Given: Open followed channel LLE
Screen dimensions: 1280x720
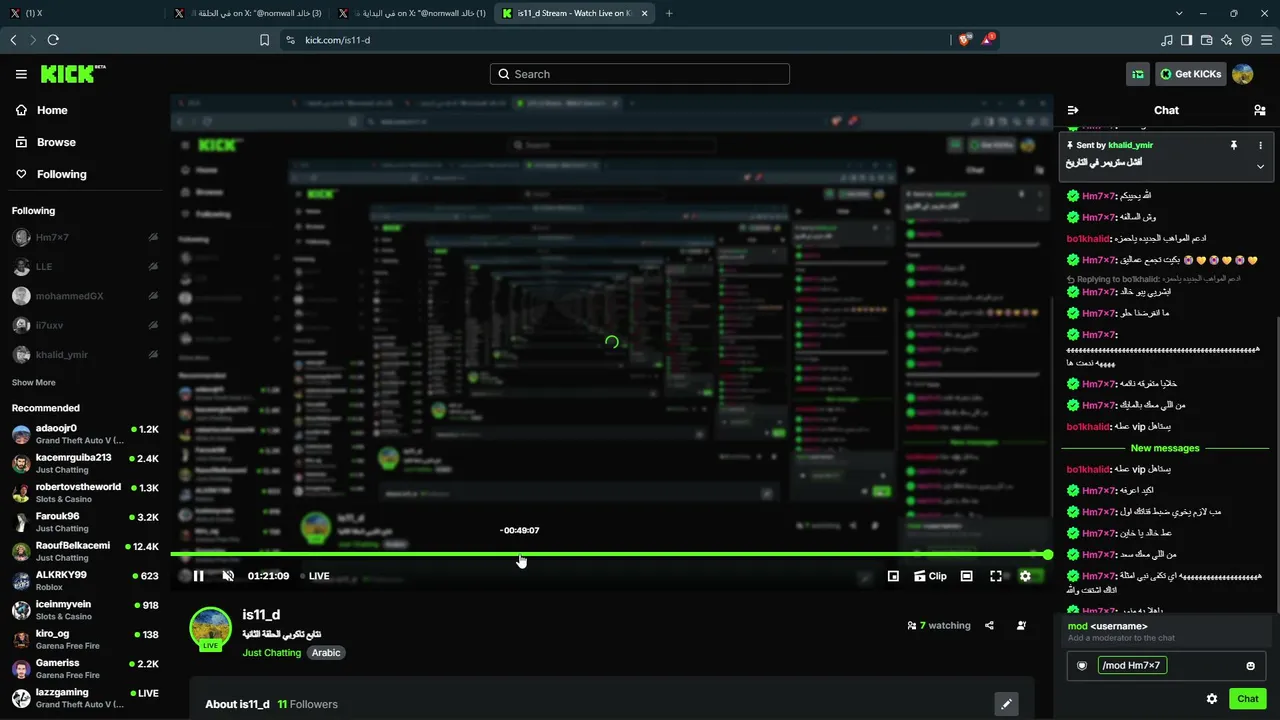Looking at the screenshot, I should point(84,267).
